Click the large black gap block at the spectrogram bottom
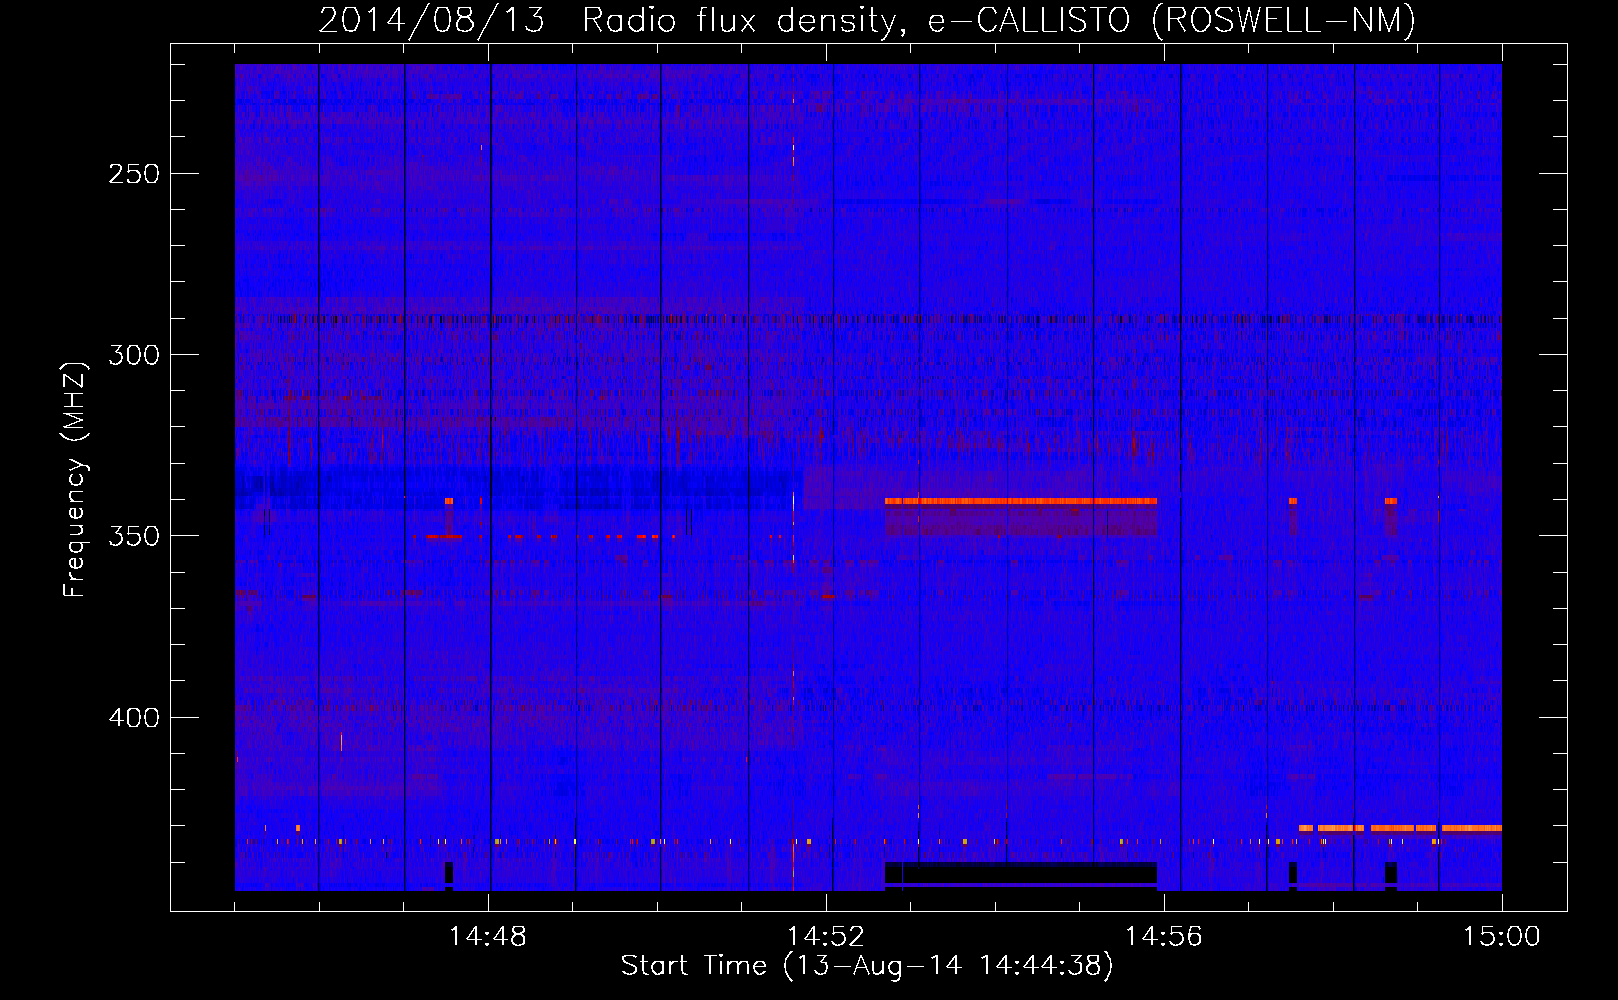 (x=1021, y=874)
